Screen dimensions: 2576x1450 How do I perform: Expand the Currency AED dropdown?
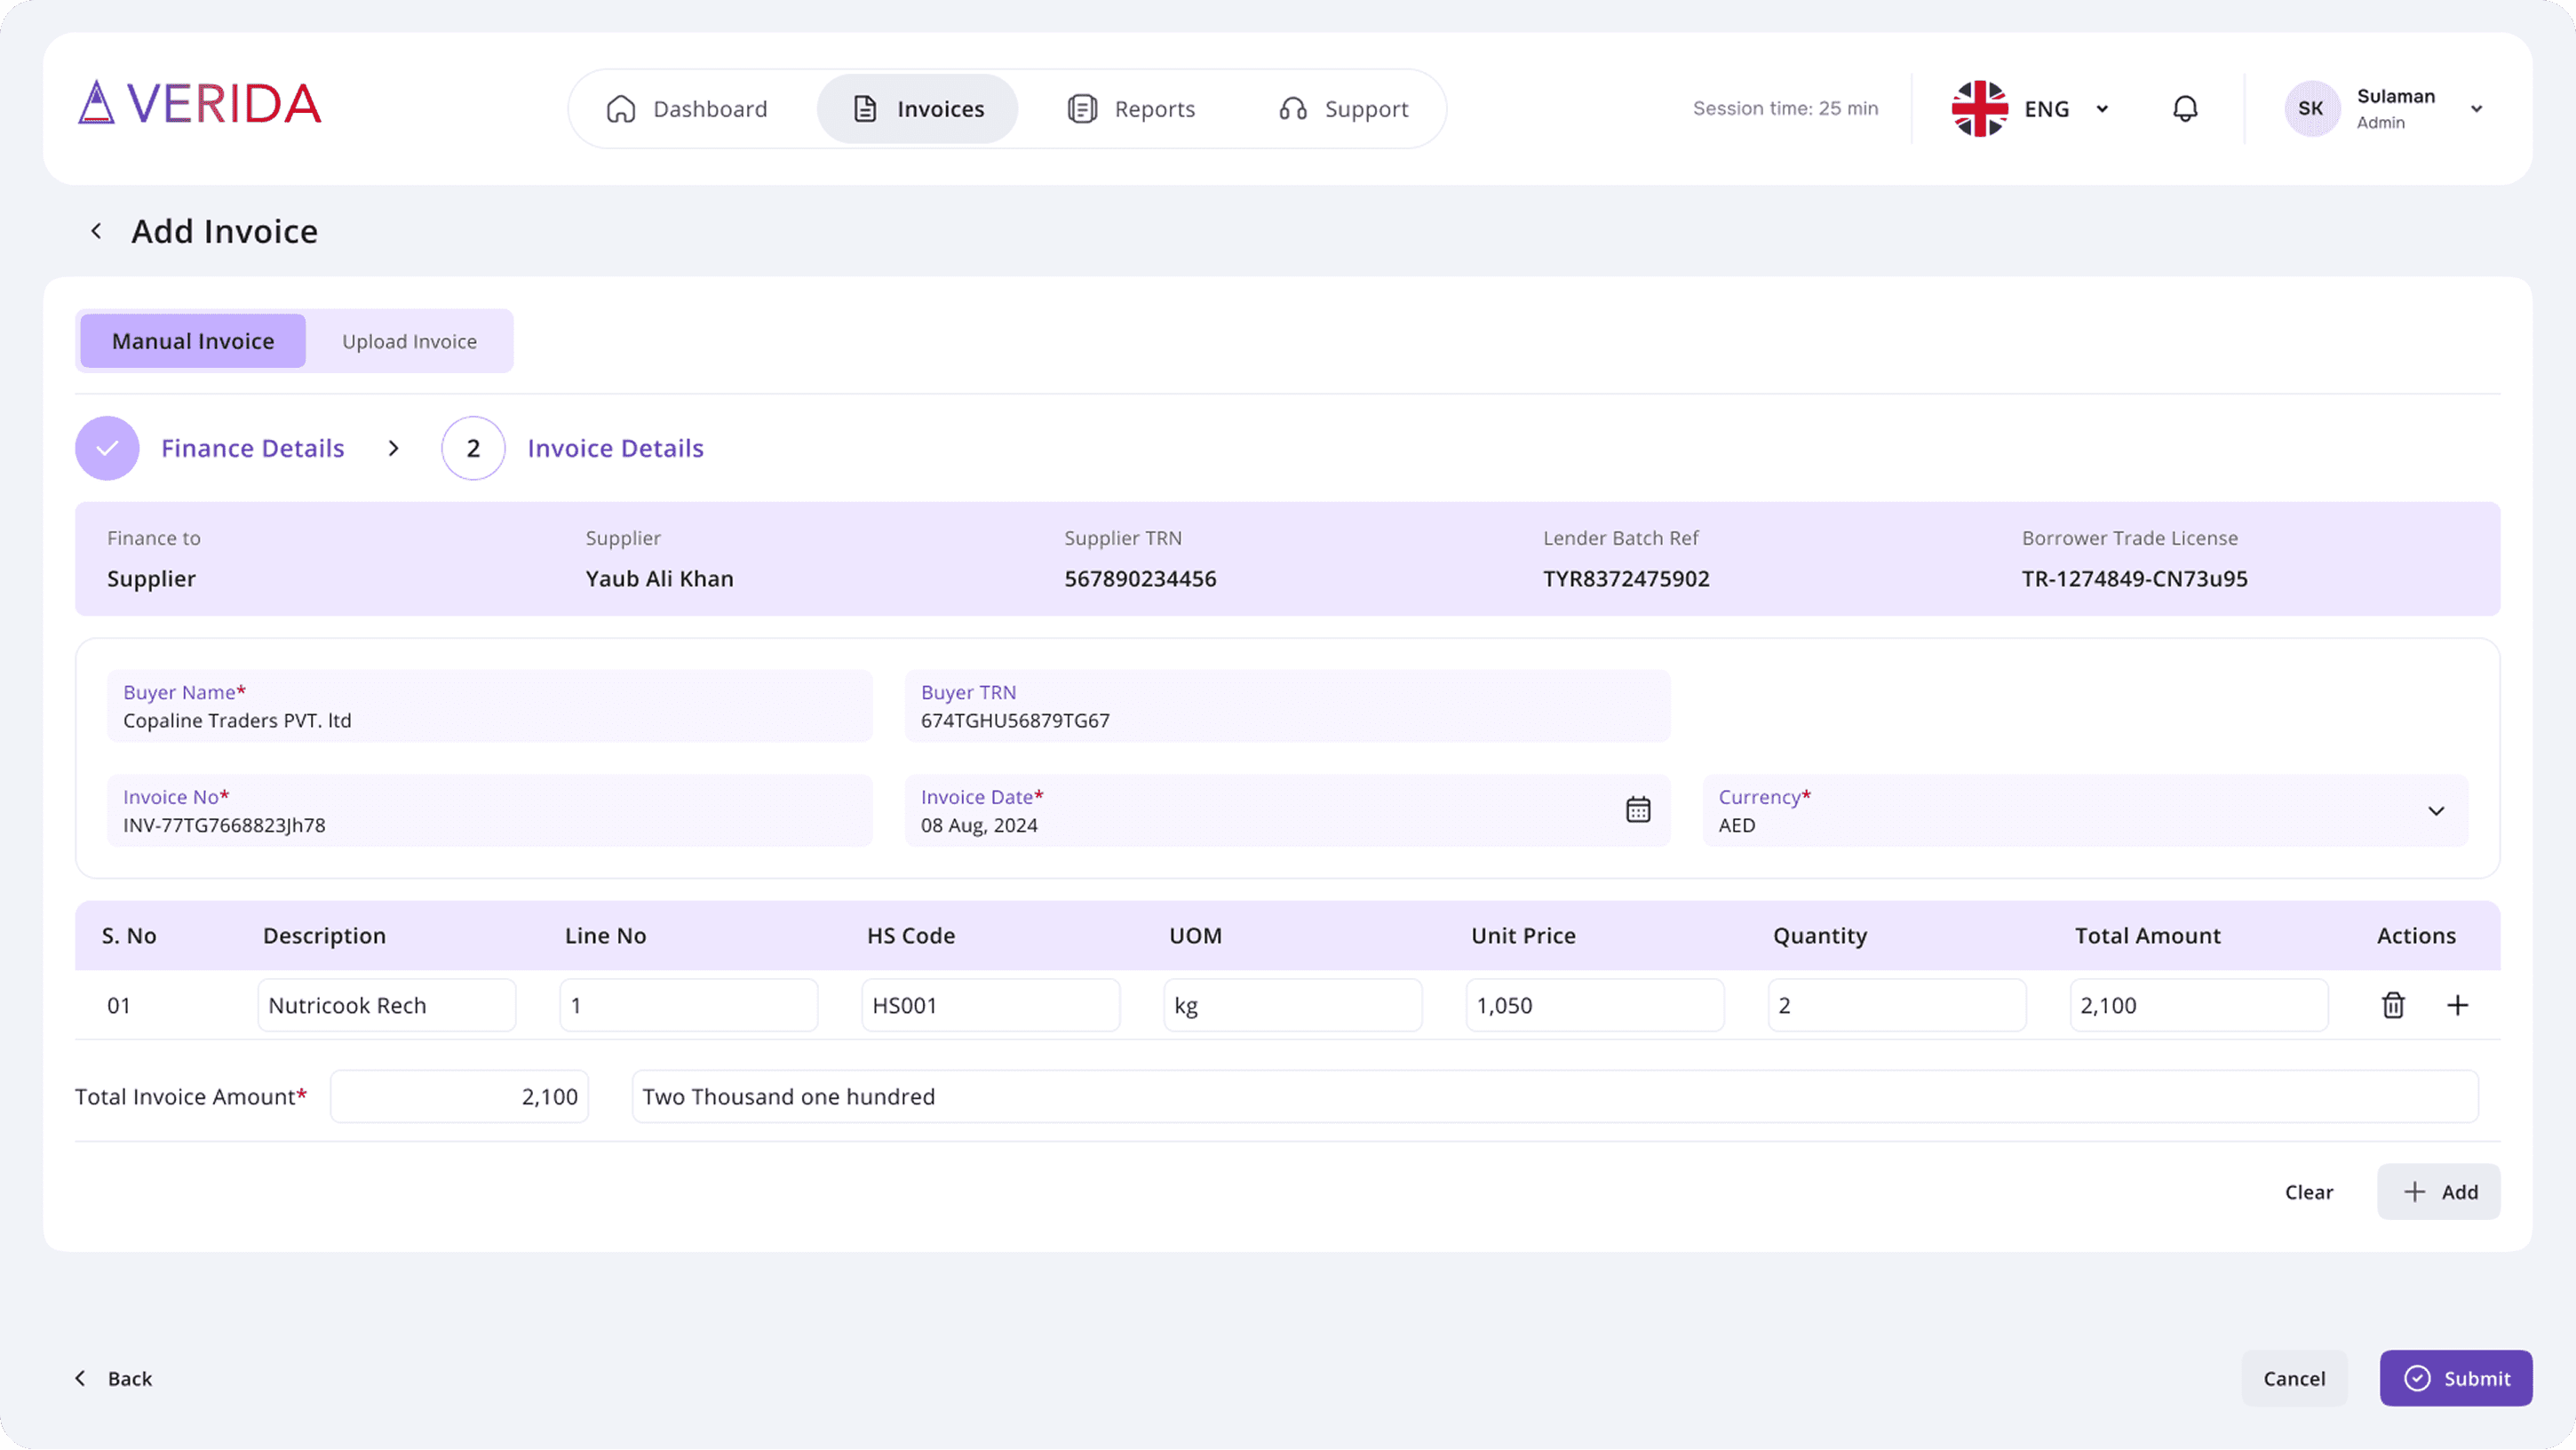click(x=2436, y=811)
